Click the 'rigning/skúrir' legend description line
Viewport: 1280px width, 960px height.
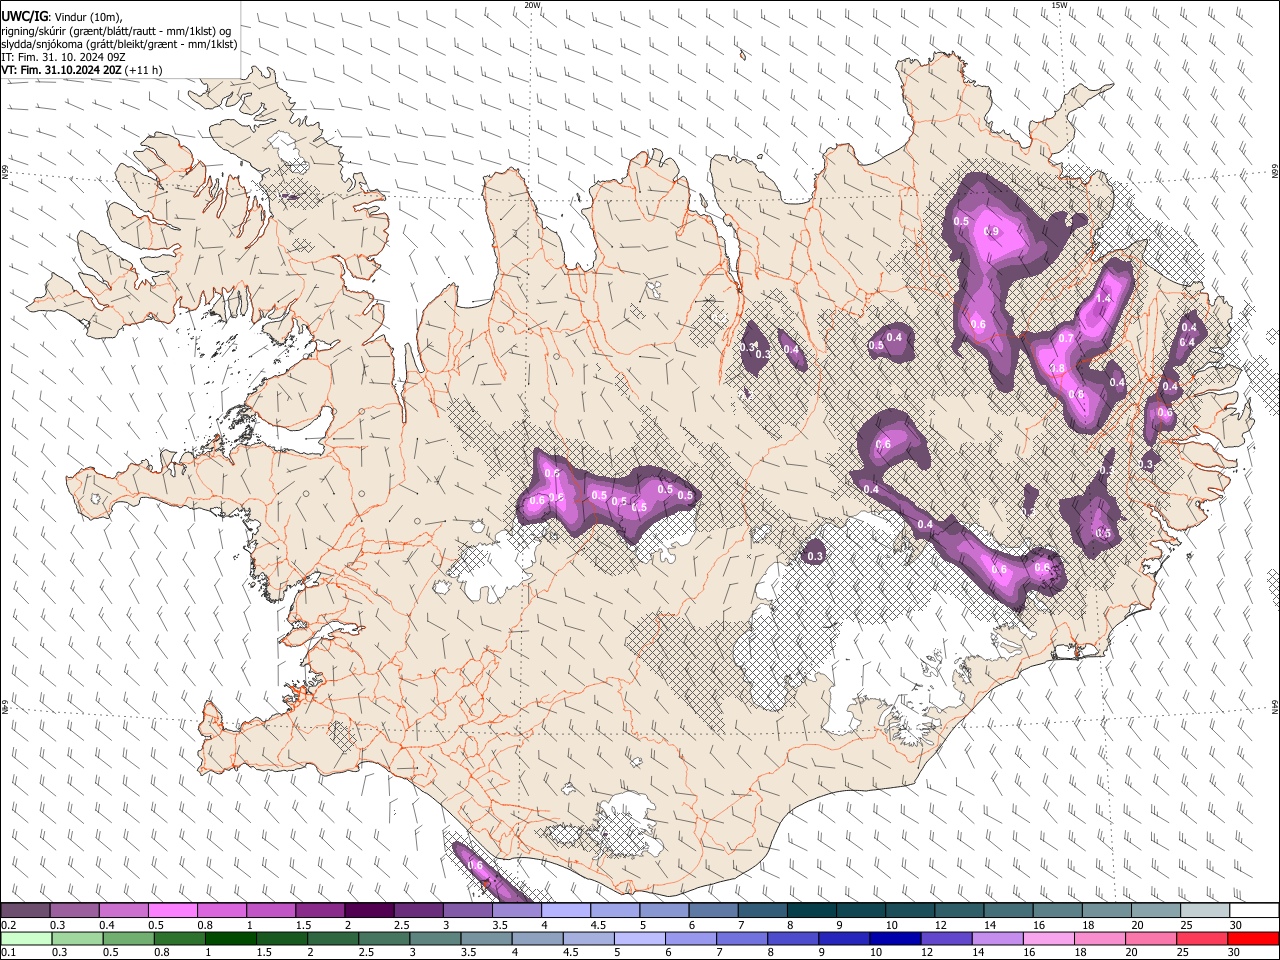116,31
